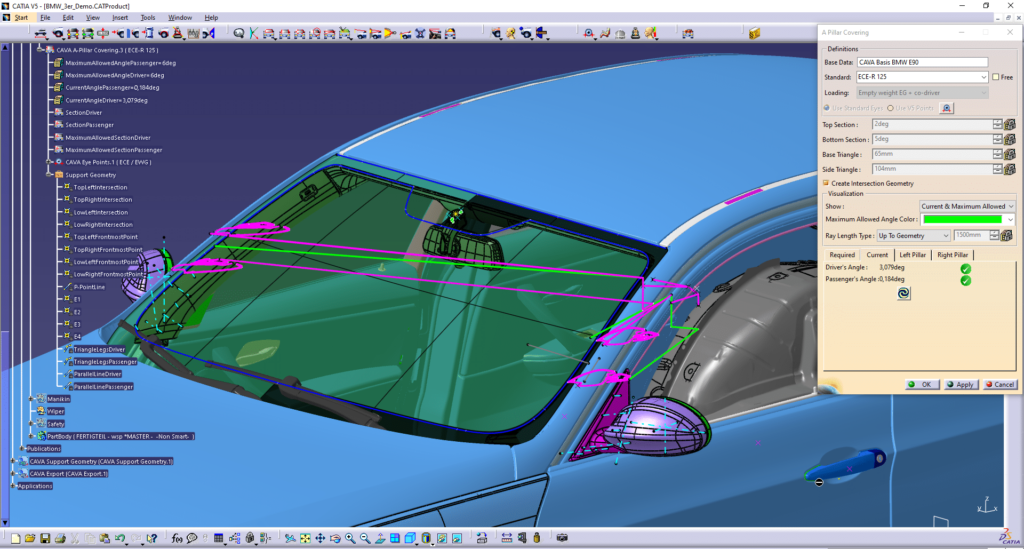Click the Zoom Out magnifier icon

pos(365,539)
